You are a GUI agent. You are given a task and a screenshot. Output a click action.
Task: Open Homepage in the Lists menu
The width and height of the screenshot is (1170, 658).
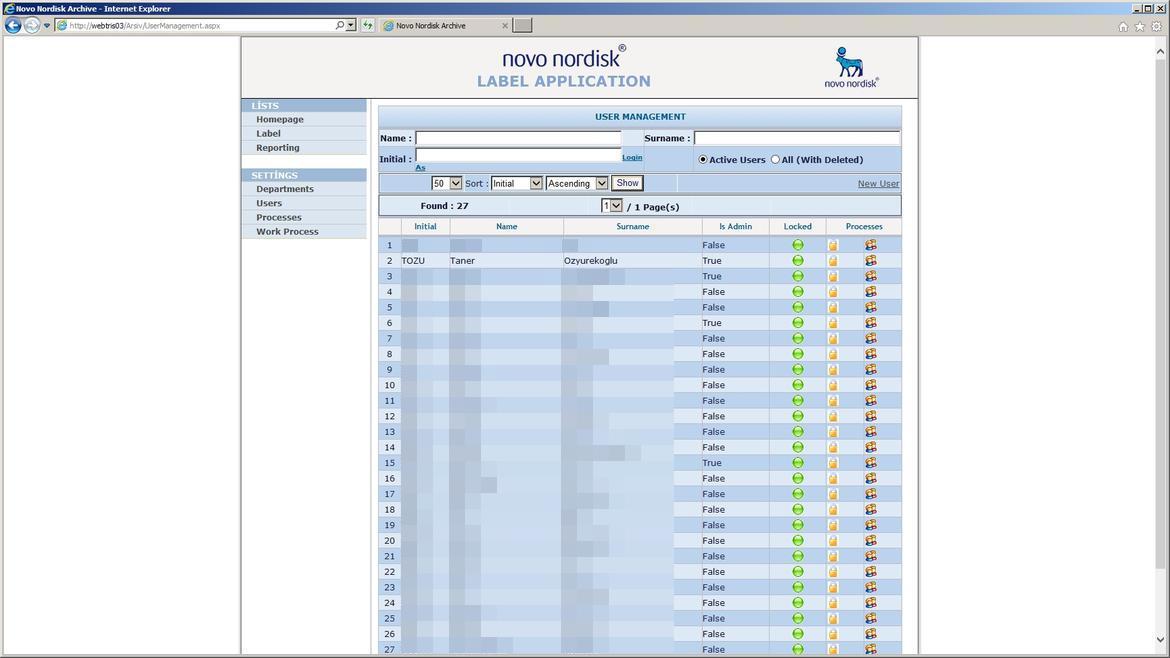point(280,119)
